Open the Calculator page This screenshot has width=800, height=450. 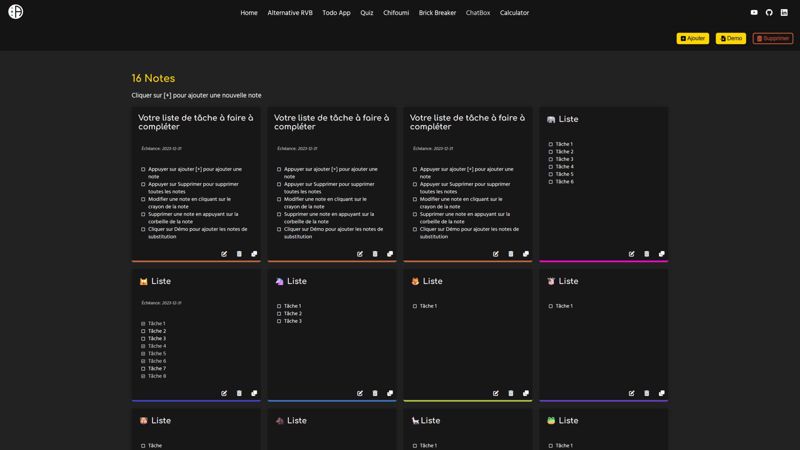[514, 13]
